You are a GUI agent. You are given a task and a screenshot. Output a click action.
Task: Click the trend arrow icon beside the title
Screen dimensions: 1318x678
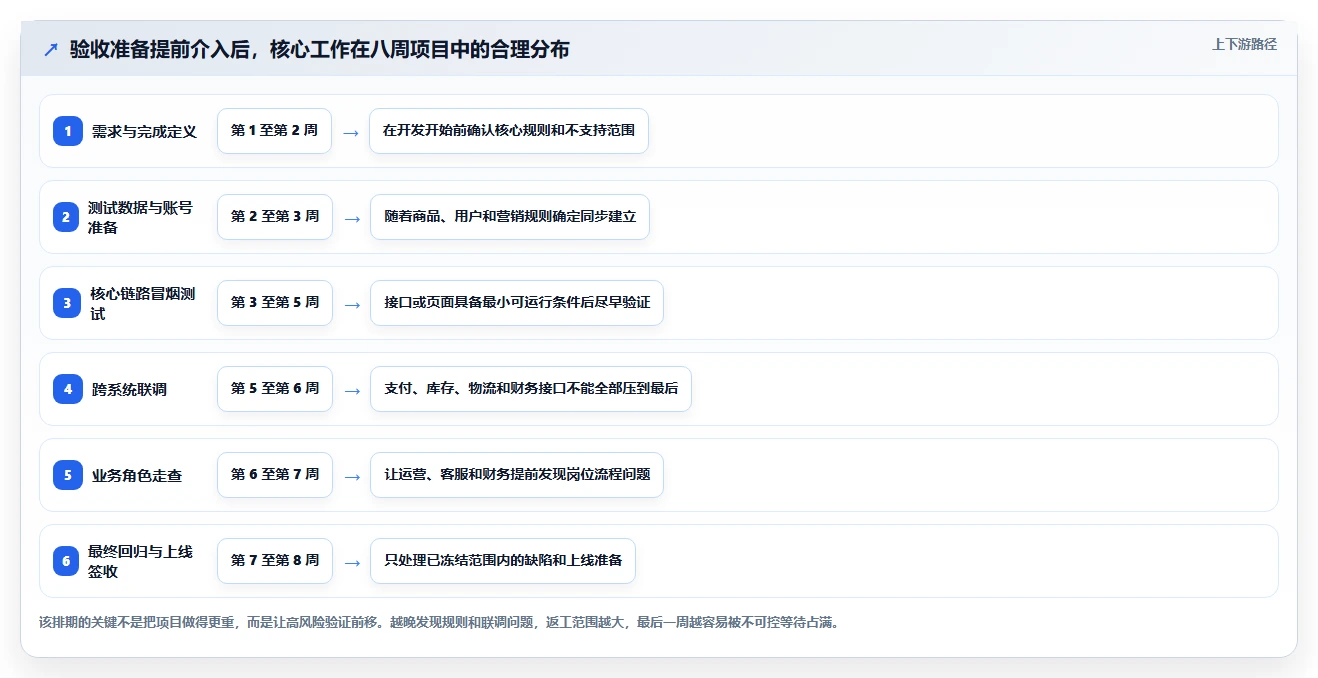tap(51, 49)
